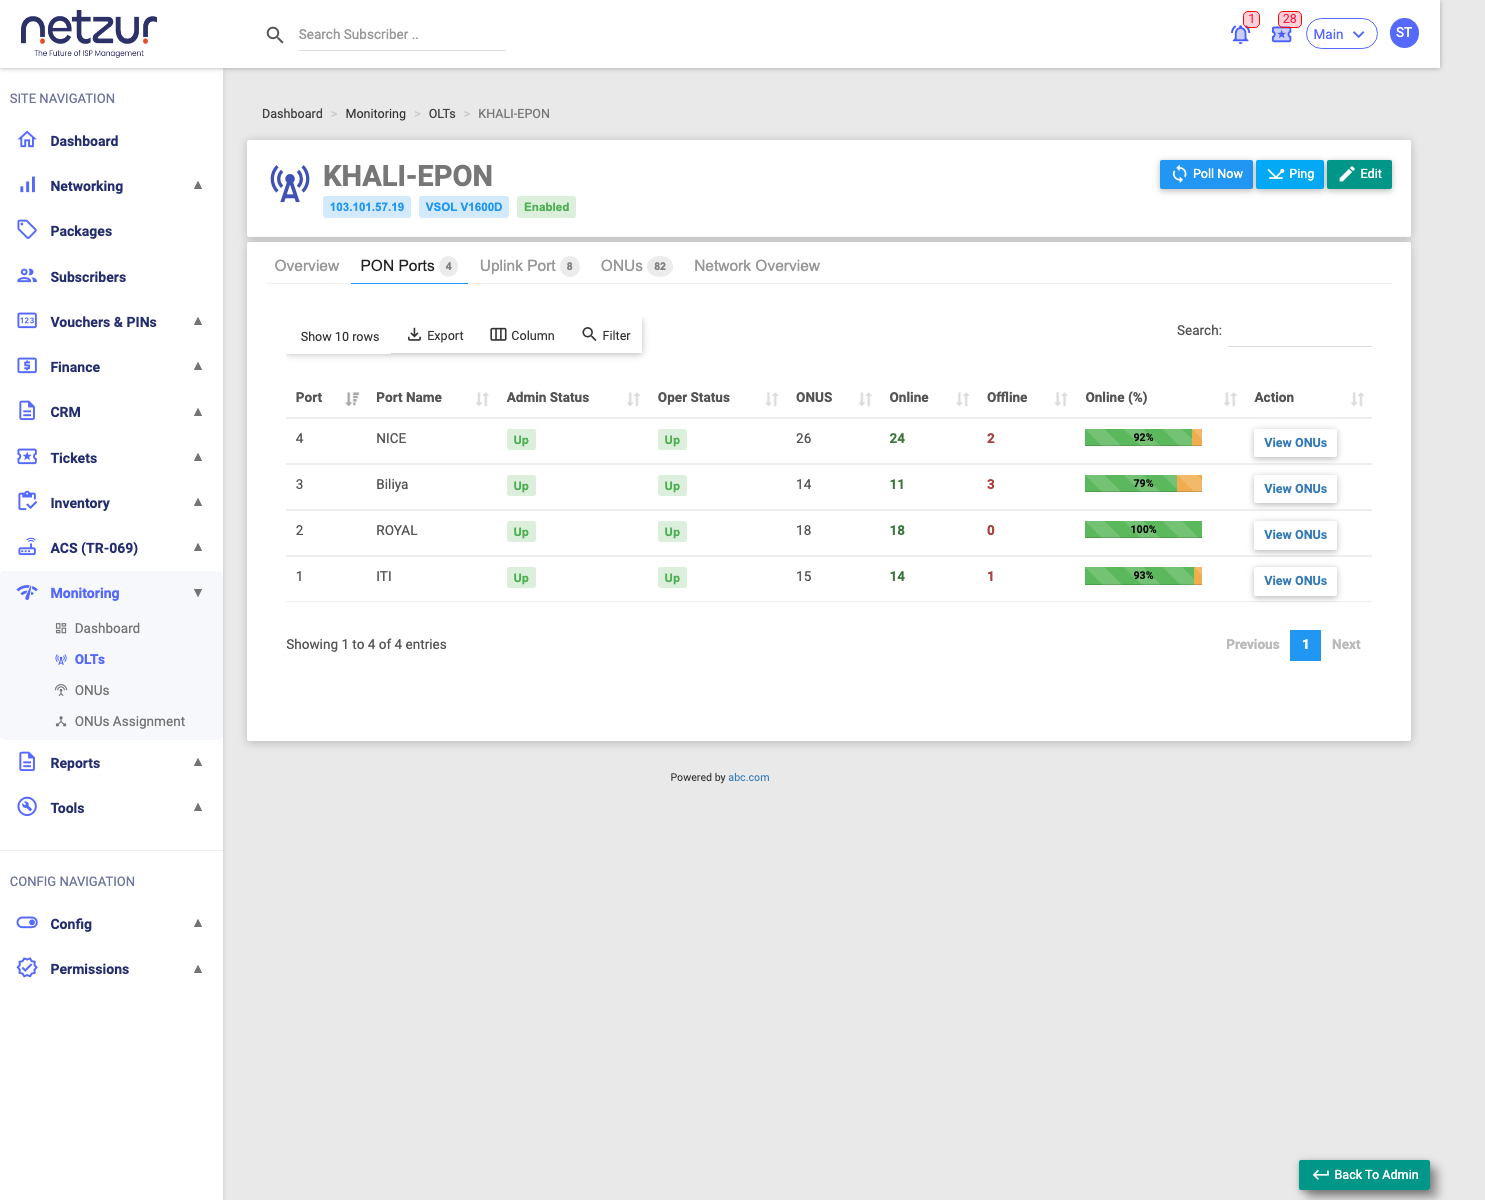
Task: Click View ONUs for port NICE
Action: (1295, 443)
